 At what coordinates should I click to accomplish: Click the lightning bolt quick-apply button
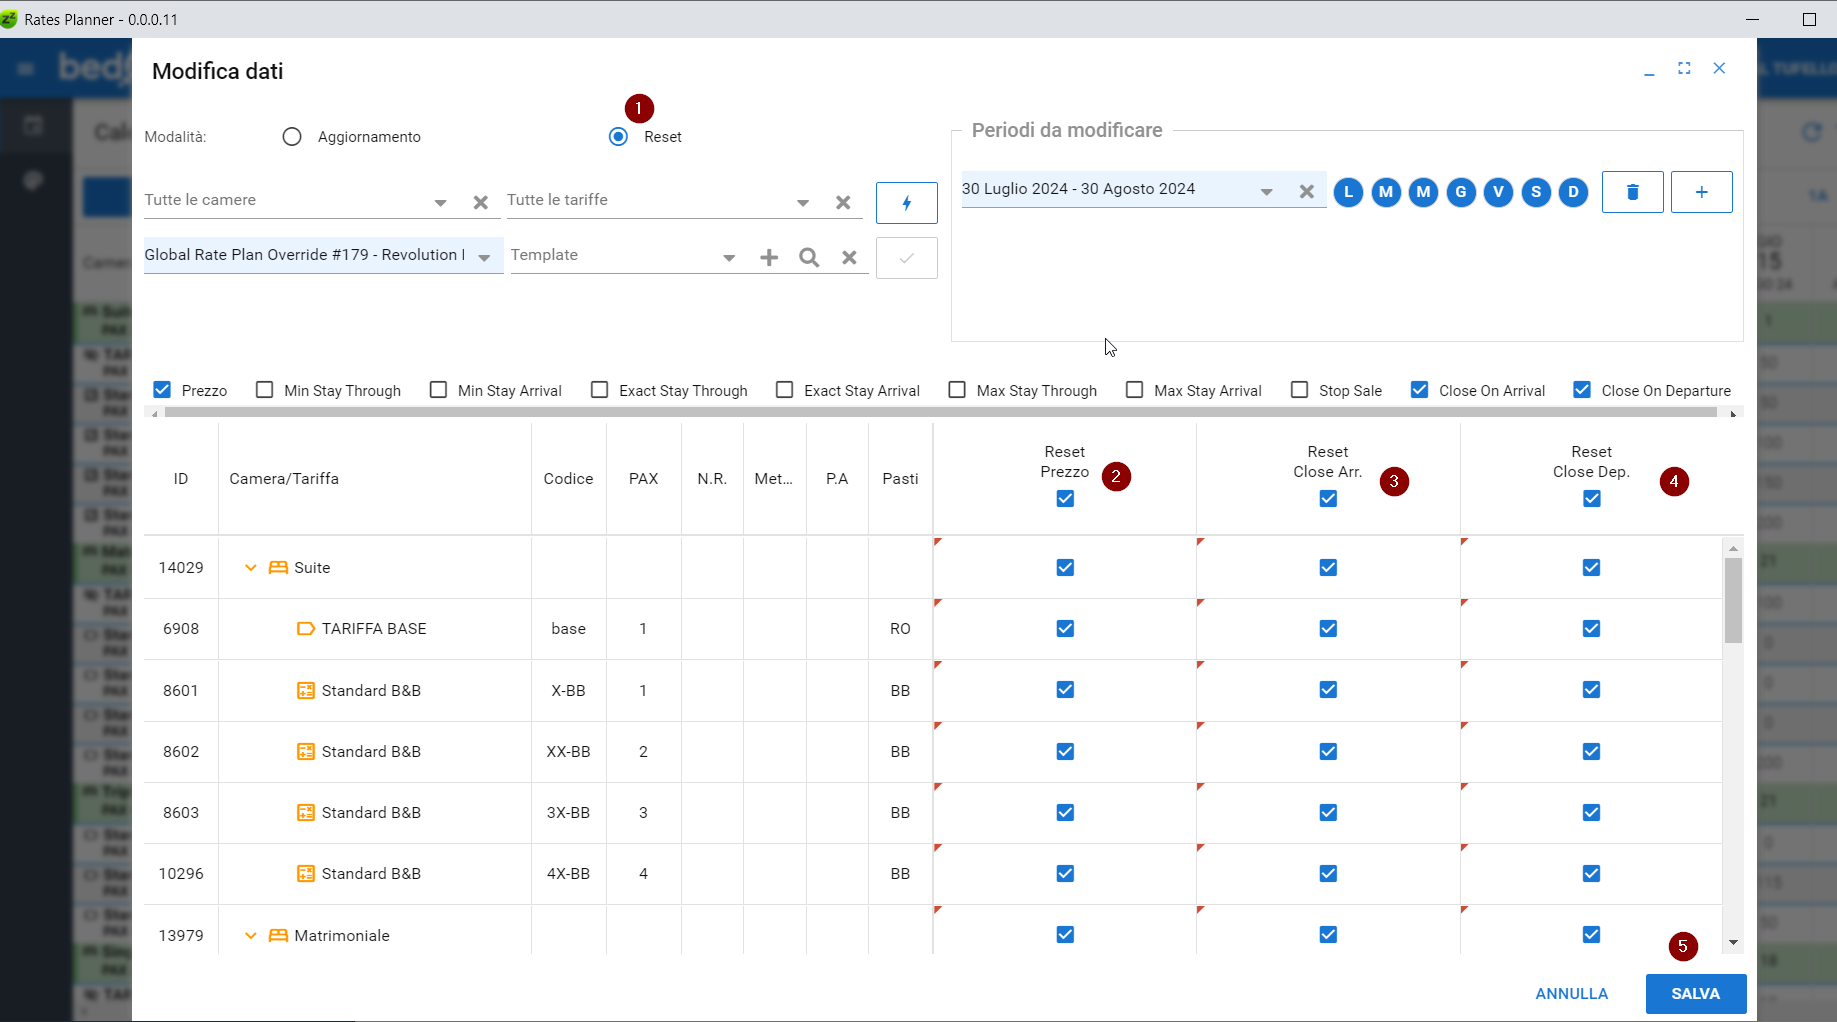906,203
